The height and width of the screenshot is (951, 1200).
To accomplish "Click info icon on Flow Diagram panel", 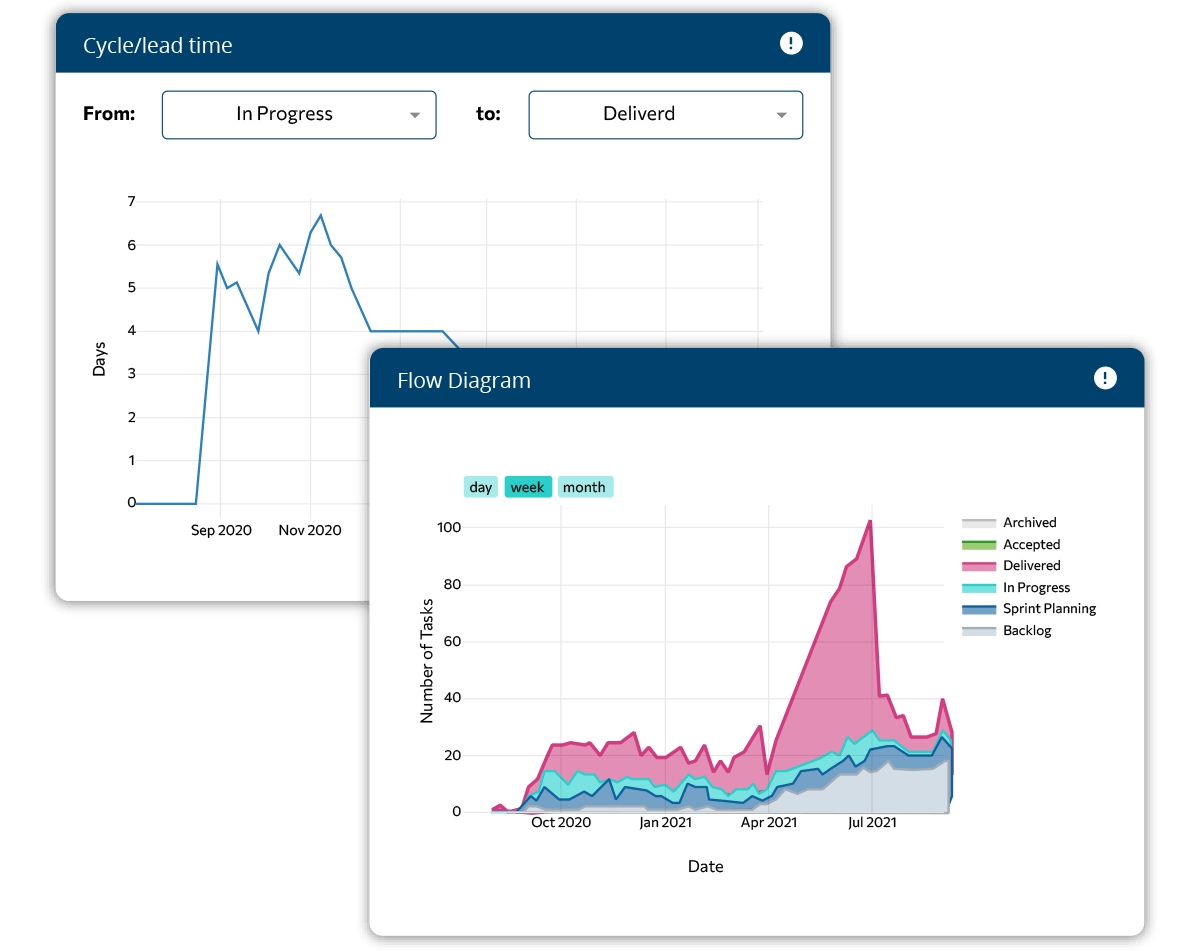I will pyautogui.click(x=1105, y=378).
